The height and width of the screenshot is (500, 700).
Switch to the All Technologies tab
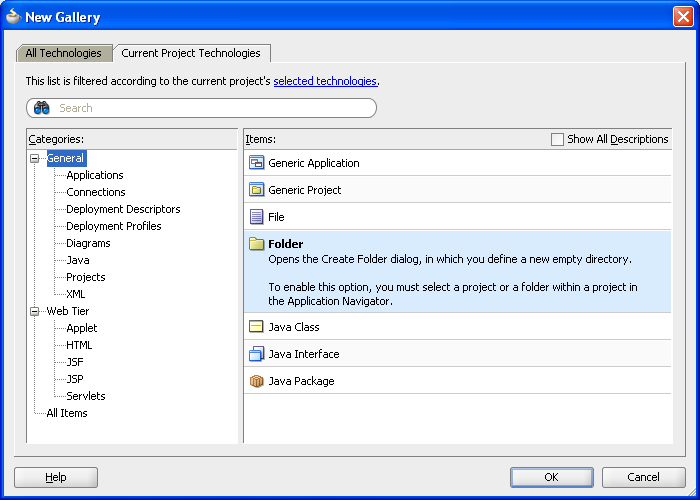pyautogui.click(x=63, y=53)
